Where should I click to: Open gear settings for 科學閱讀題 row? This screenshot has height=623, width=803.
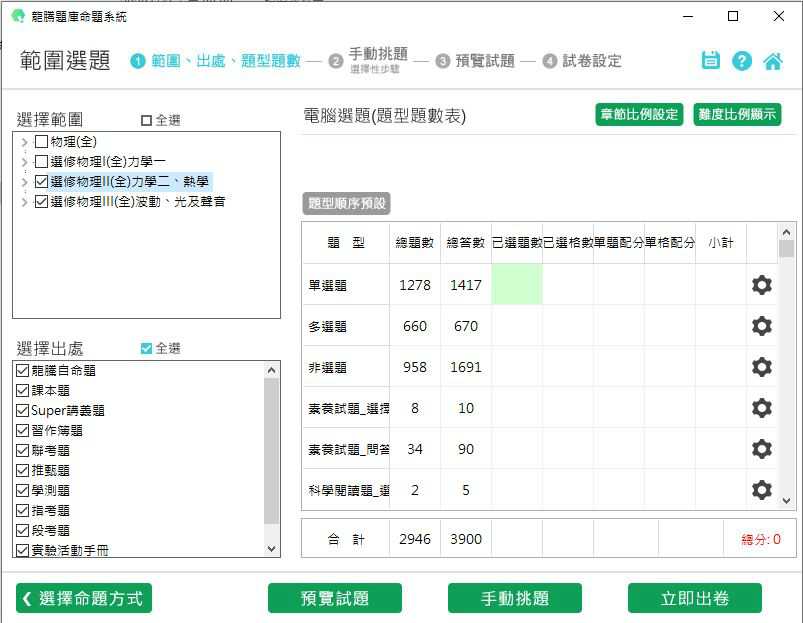[762, 489]
